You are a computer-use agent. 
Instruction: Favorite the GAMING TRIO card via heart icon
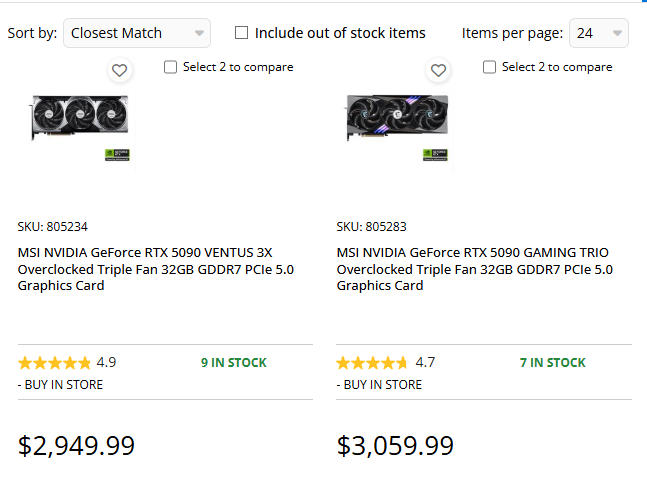(x=438, y=70)
